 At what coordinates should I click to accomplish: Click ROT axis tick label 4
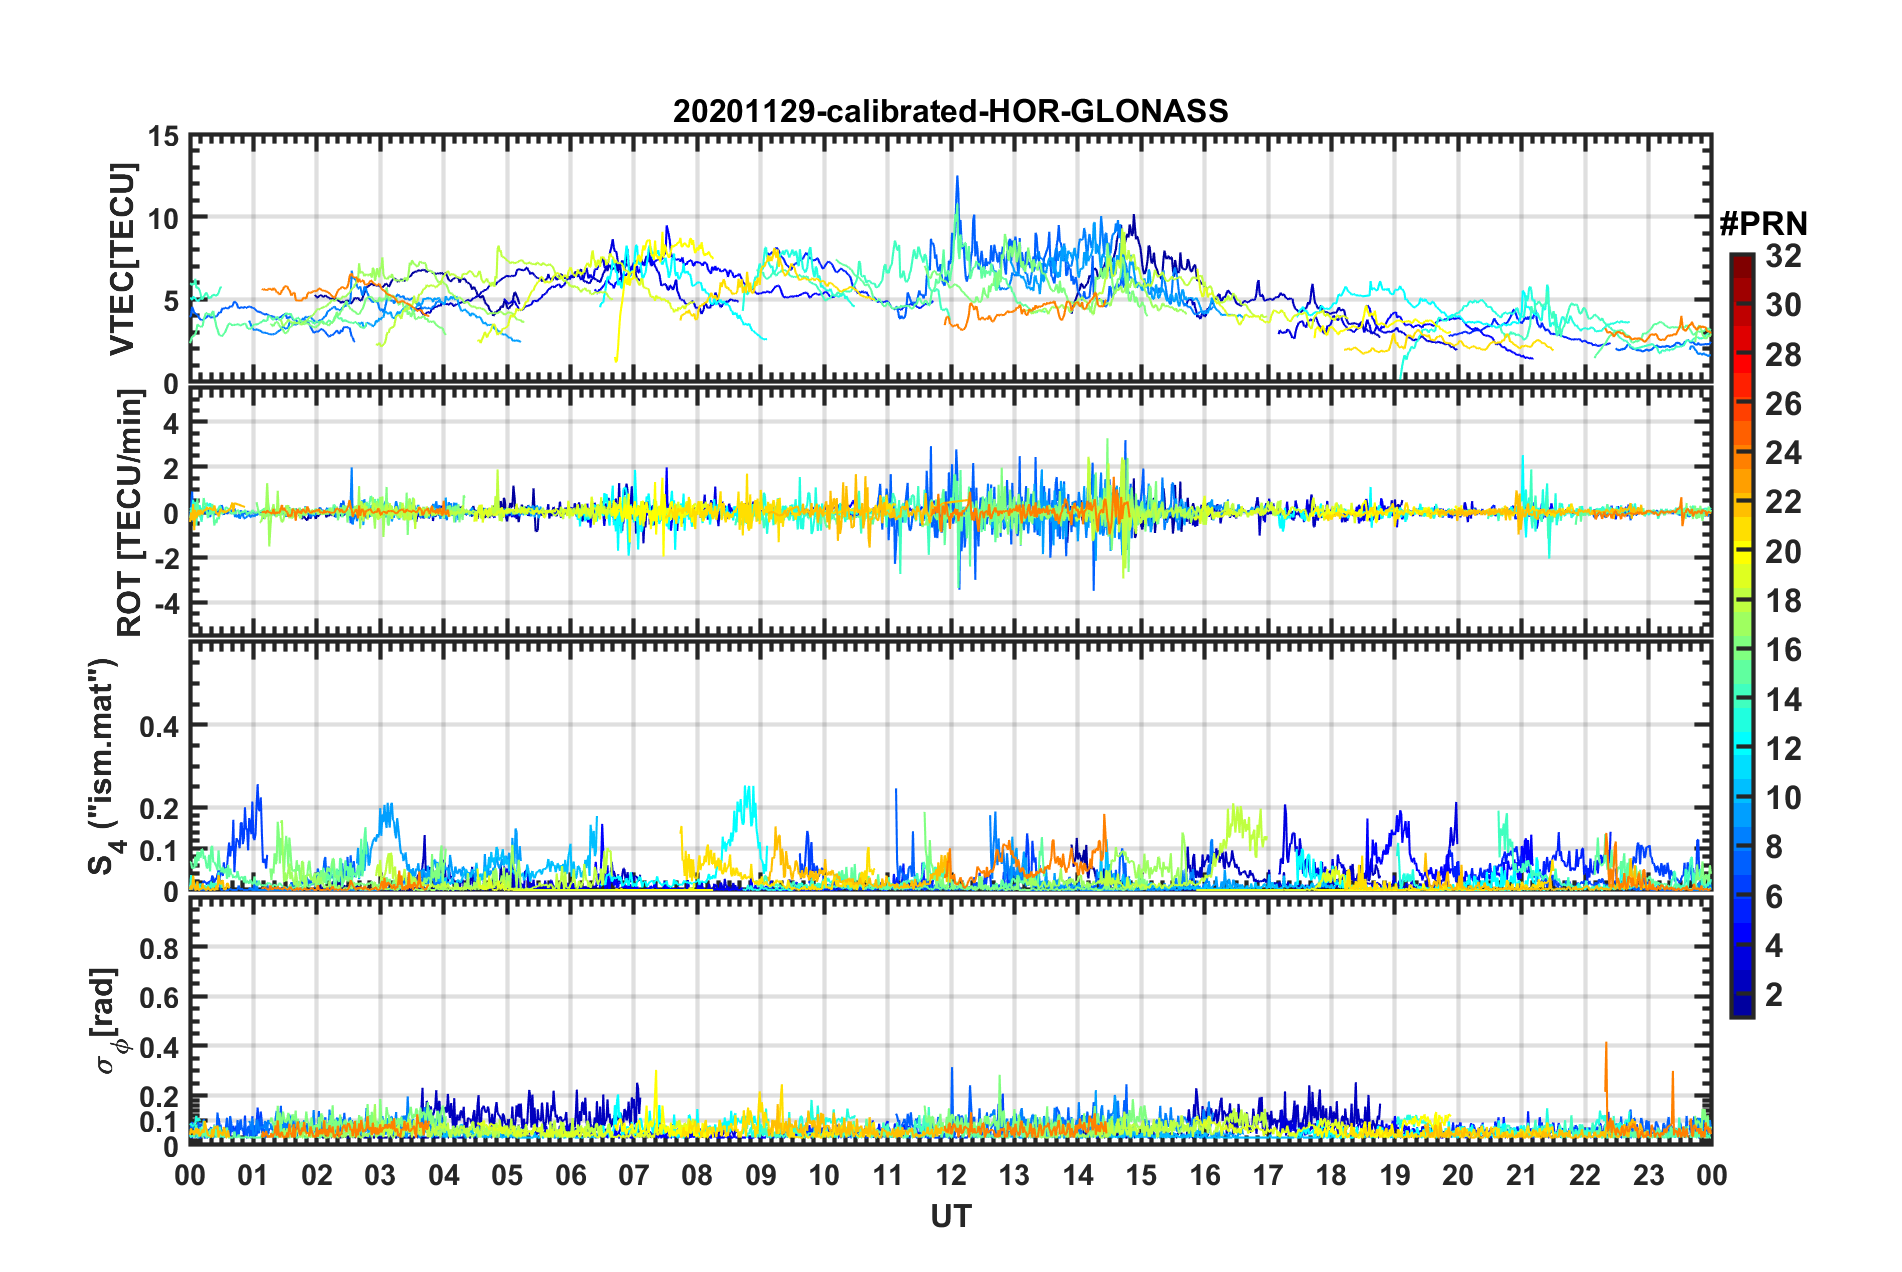click(x=172, y=424)
